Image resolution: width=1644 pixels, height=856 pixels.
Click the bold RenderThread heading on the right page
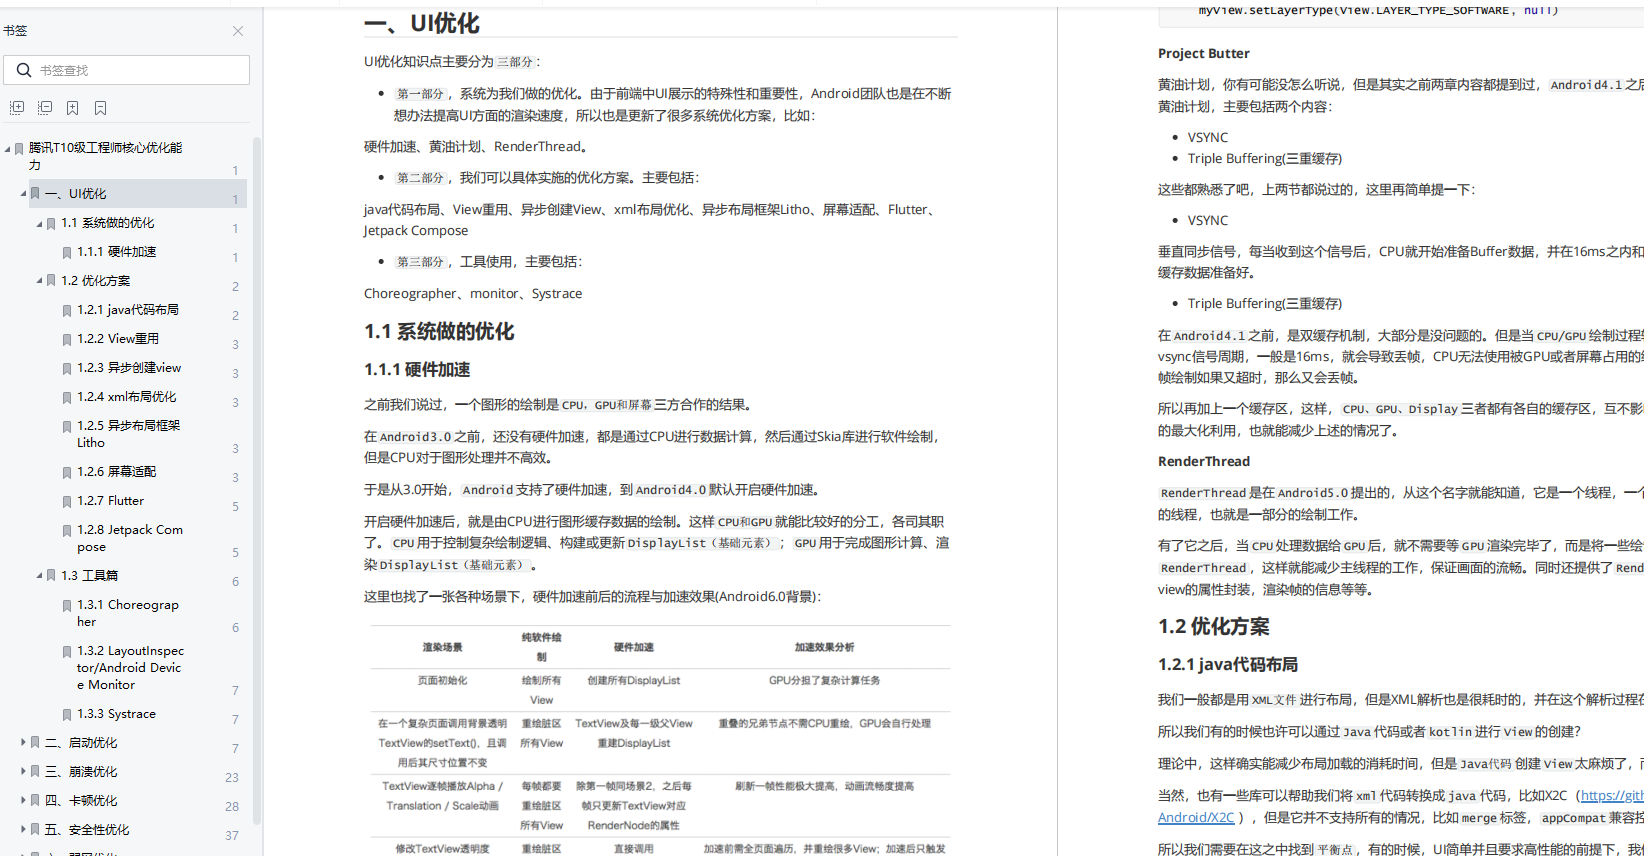coord(1204,462)
